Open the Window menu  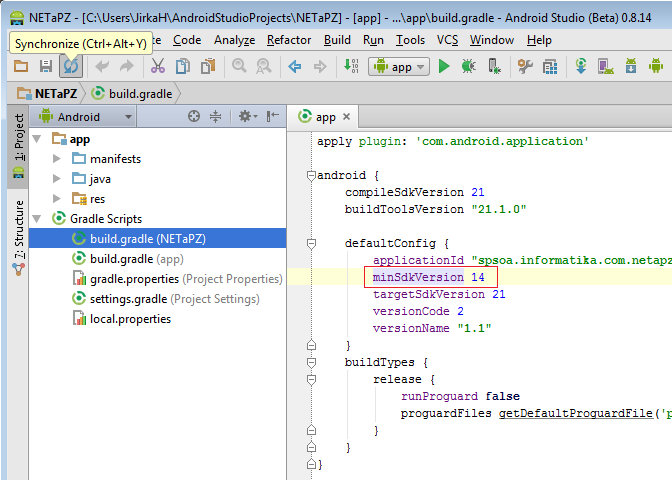(492, 40)
